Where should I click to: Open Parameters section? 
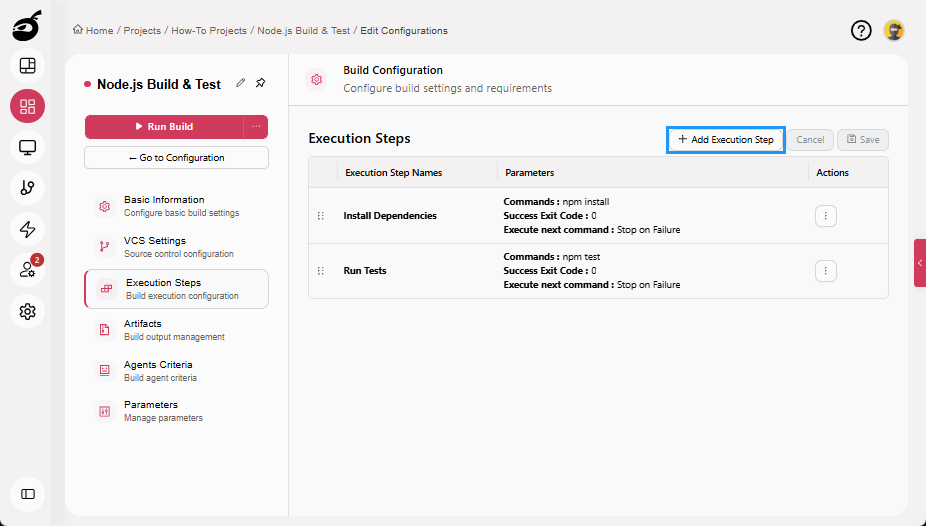click(177, 411)
